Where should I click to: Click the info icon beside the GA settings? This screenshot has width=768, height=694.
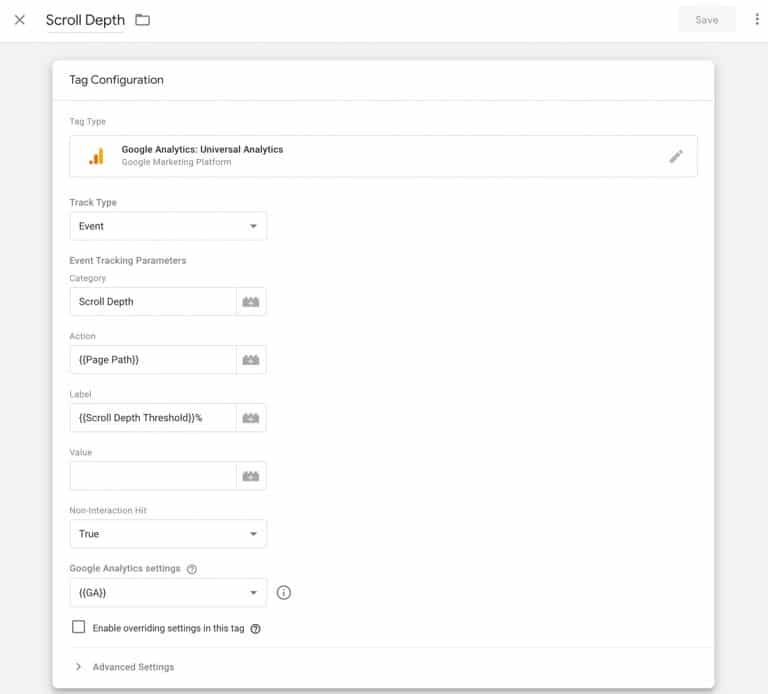[x=284, y=593]
